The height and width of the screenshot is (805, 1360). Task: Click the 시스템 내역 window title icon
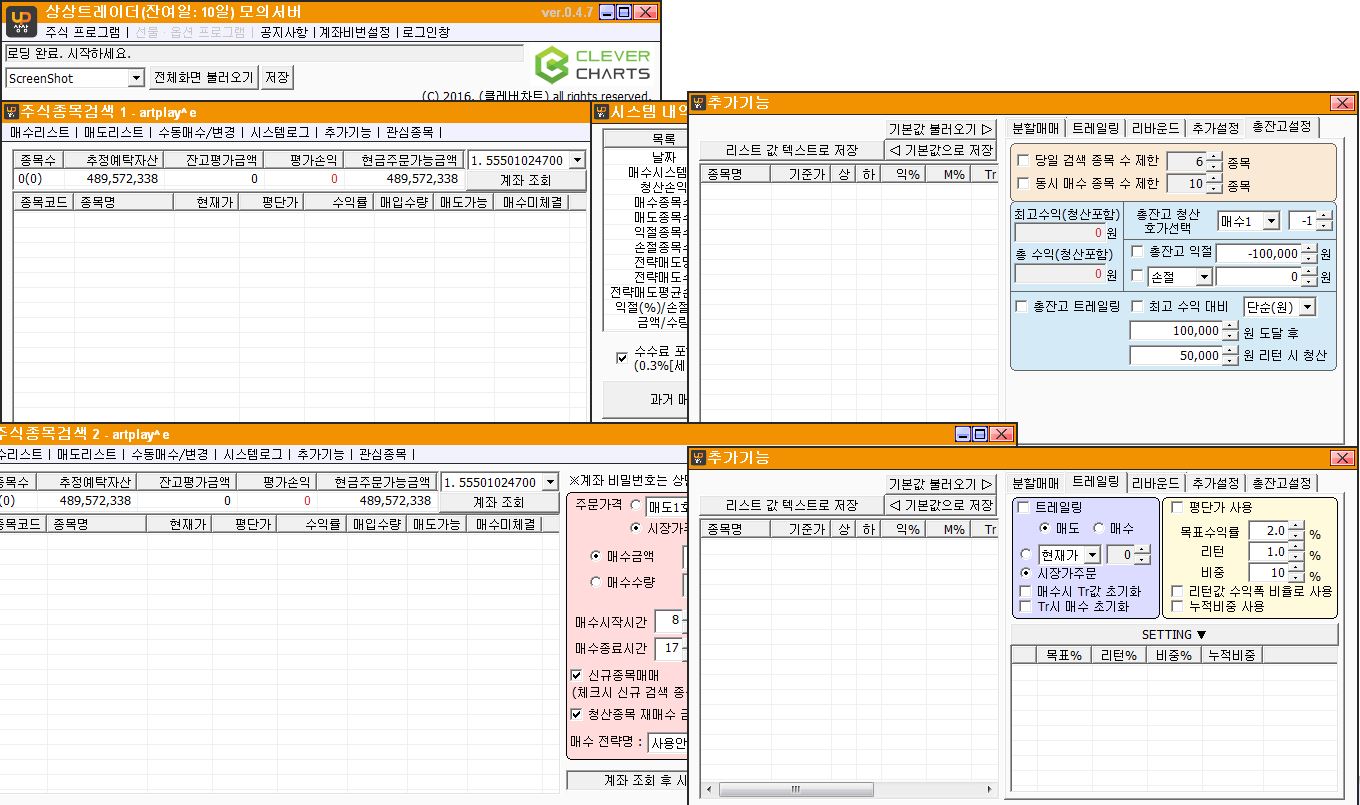[x=602, y=112]
